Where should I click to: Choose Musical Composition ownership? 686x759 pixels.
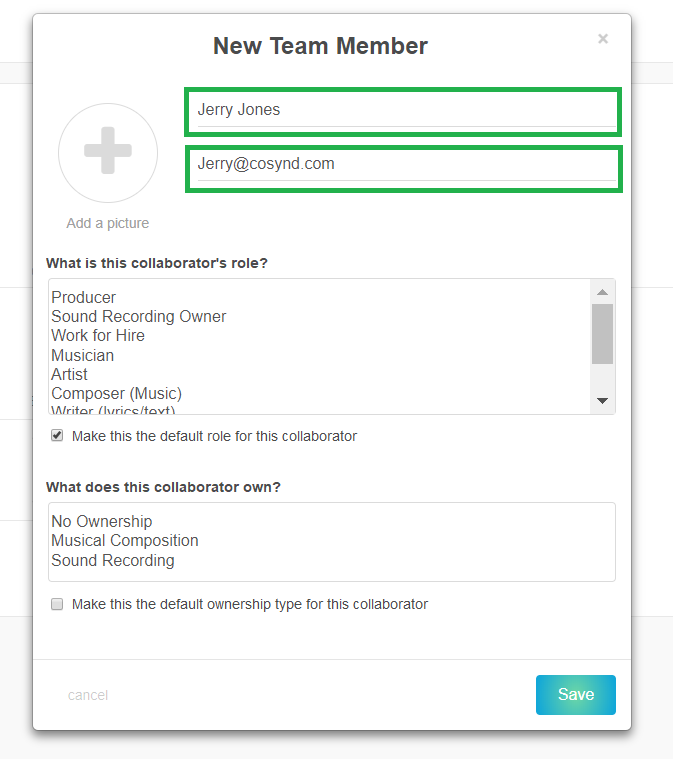click(125, 540)
